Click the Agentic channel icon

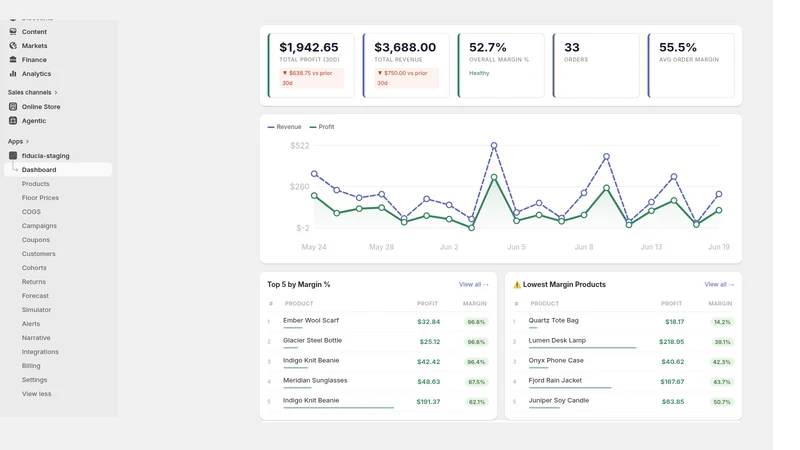[13, 120]
